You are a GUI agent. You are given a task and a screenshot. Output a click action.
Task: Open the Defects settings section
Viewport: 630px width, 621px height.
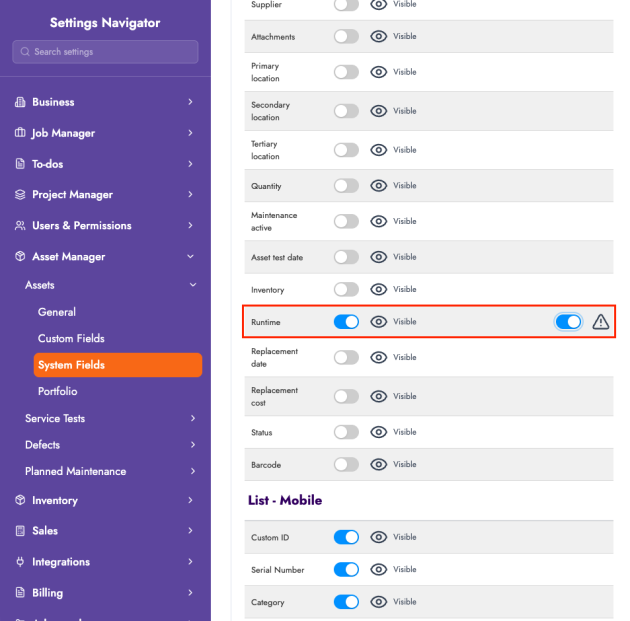[43, 445]
